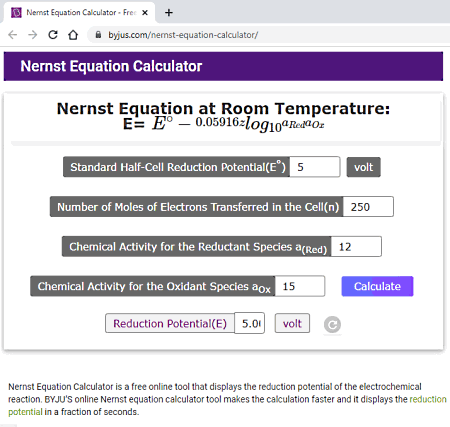The image size is (450, 427).
Task: Click the Oxidant Species activity input
Action: (300, 286)
